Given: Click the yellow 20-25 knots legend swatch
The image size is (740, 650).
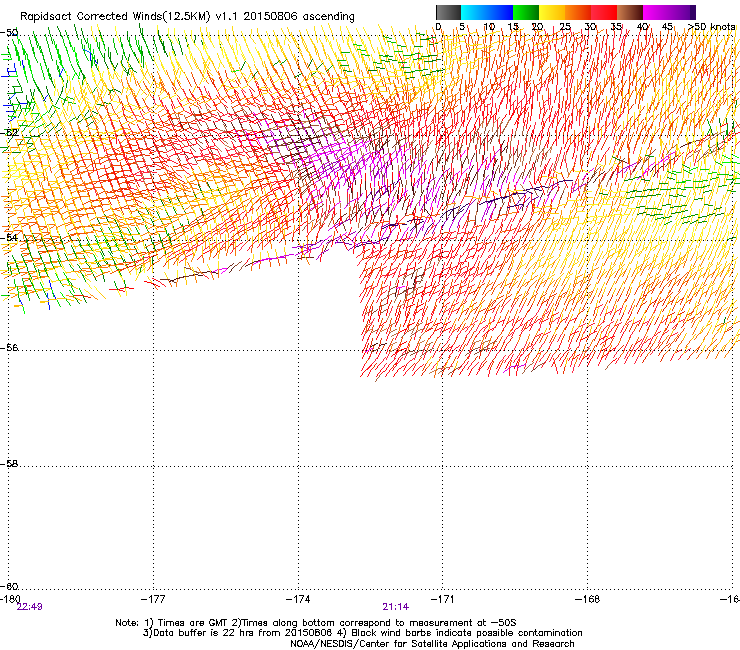Looking at the screenshot, I should [x=552, y=12].
